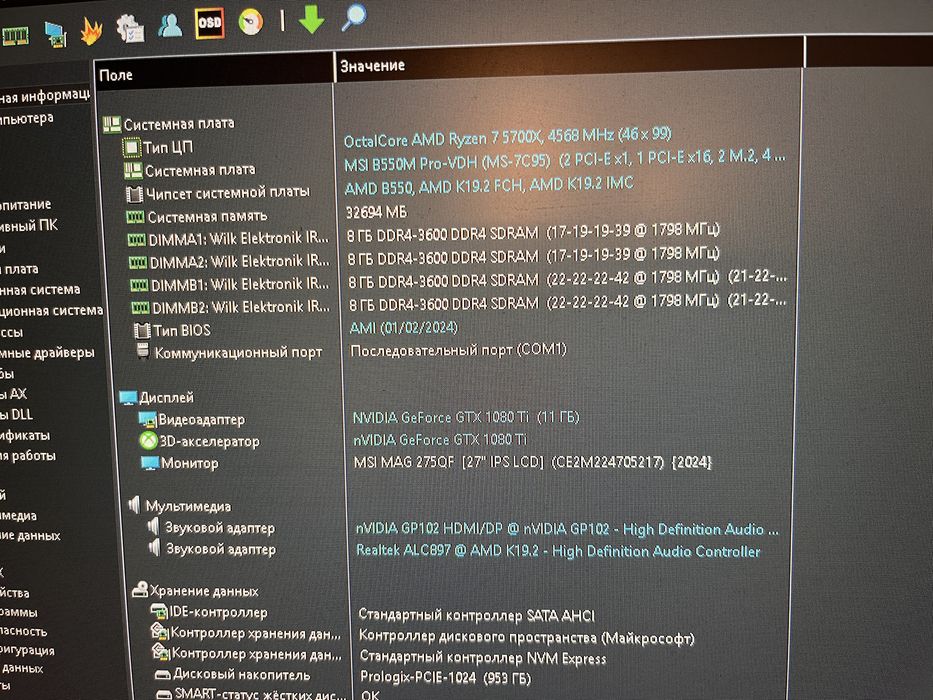Select the SMART-статус жёстких дисков row
The image size is (933, 700).
click(260, 693)
